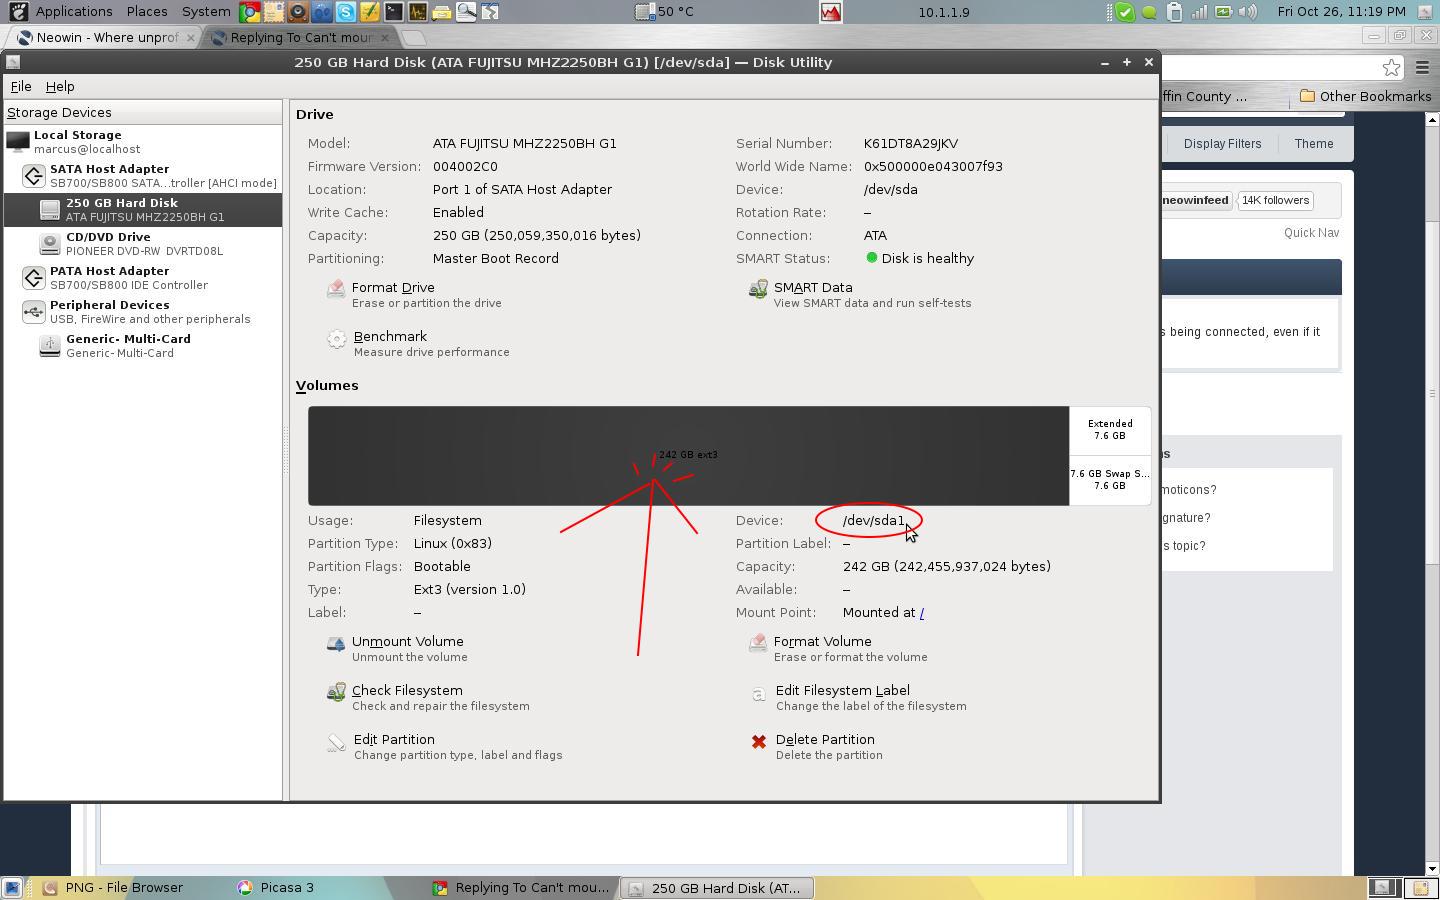Click the red X Delete Partition icon
Screen dimensions: 1440x900
coord(759,741)
